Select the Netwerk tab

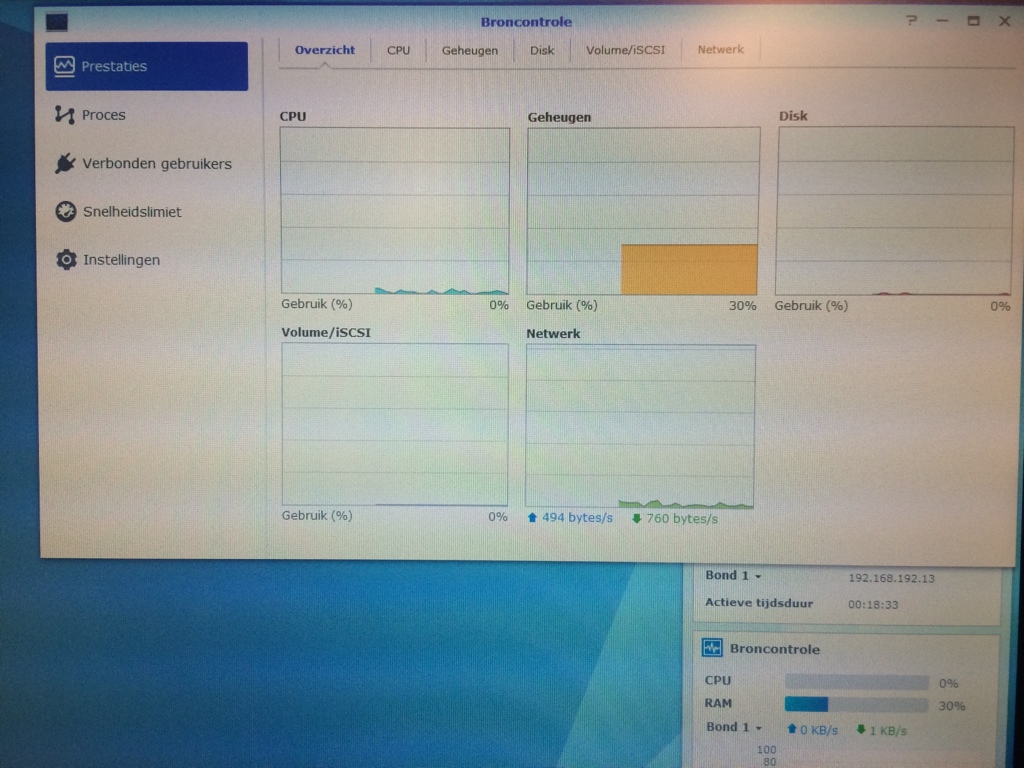720,49
